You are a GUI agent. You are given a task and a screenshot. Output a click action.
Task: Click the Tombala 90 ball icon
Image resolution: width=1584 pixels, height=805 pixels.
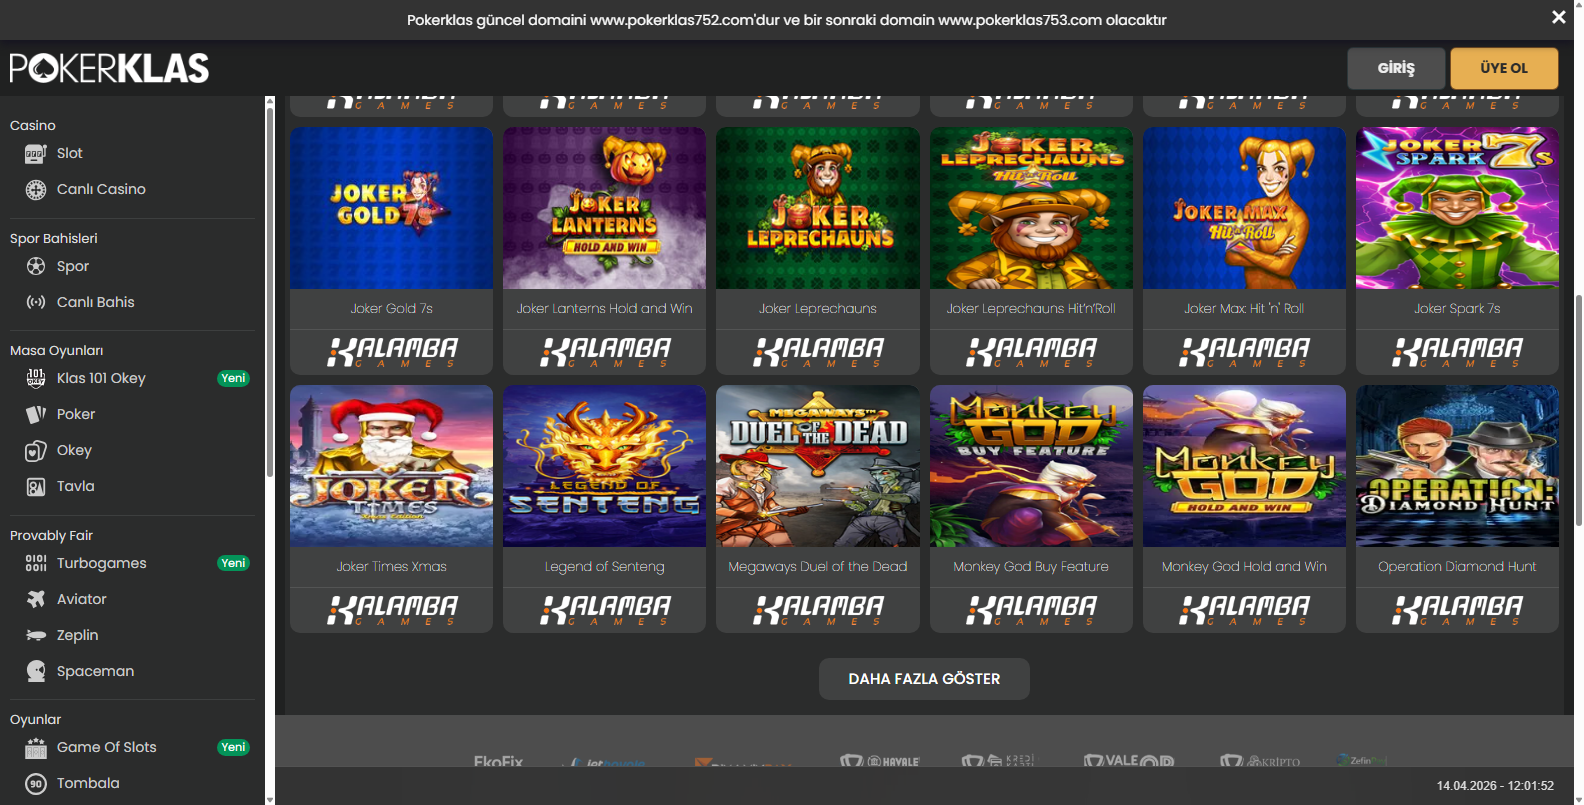coord(36,783)
